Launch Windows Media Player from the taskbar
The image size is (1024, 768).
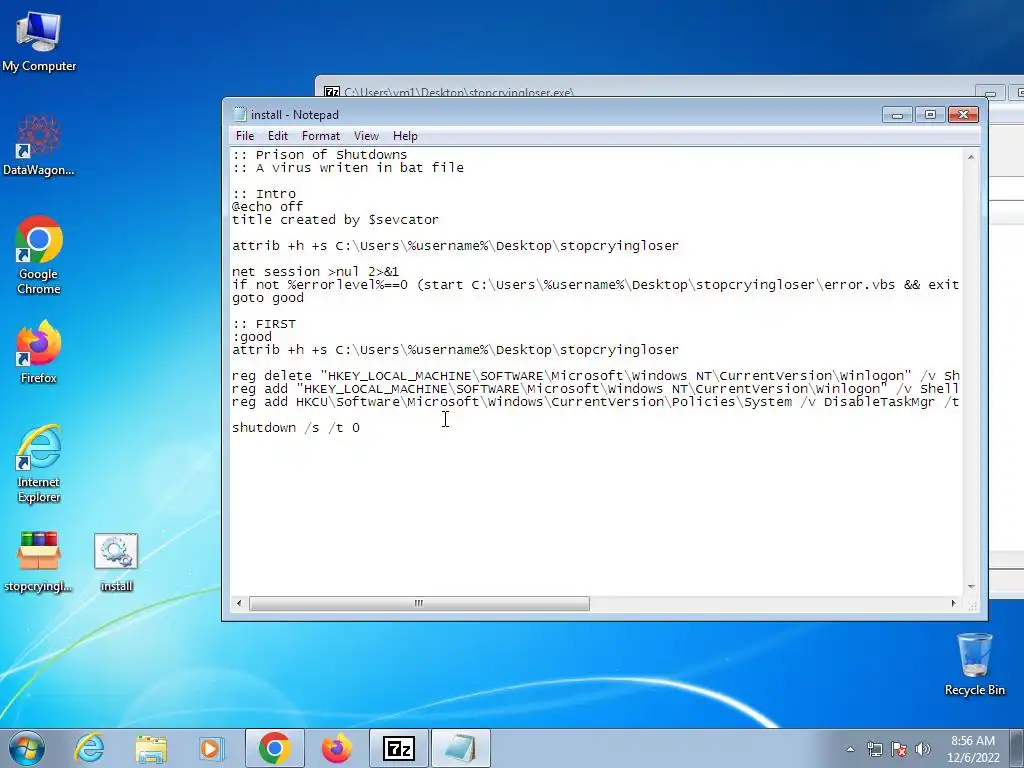(212, 748)
